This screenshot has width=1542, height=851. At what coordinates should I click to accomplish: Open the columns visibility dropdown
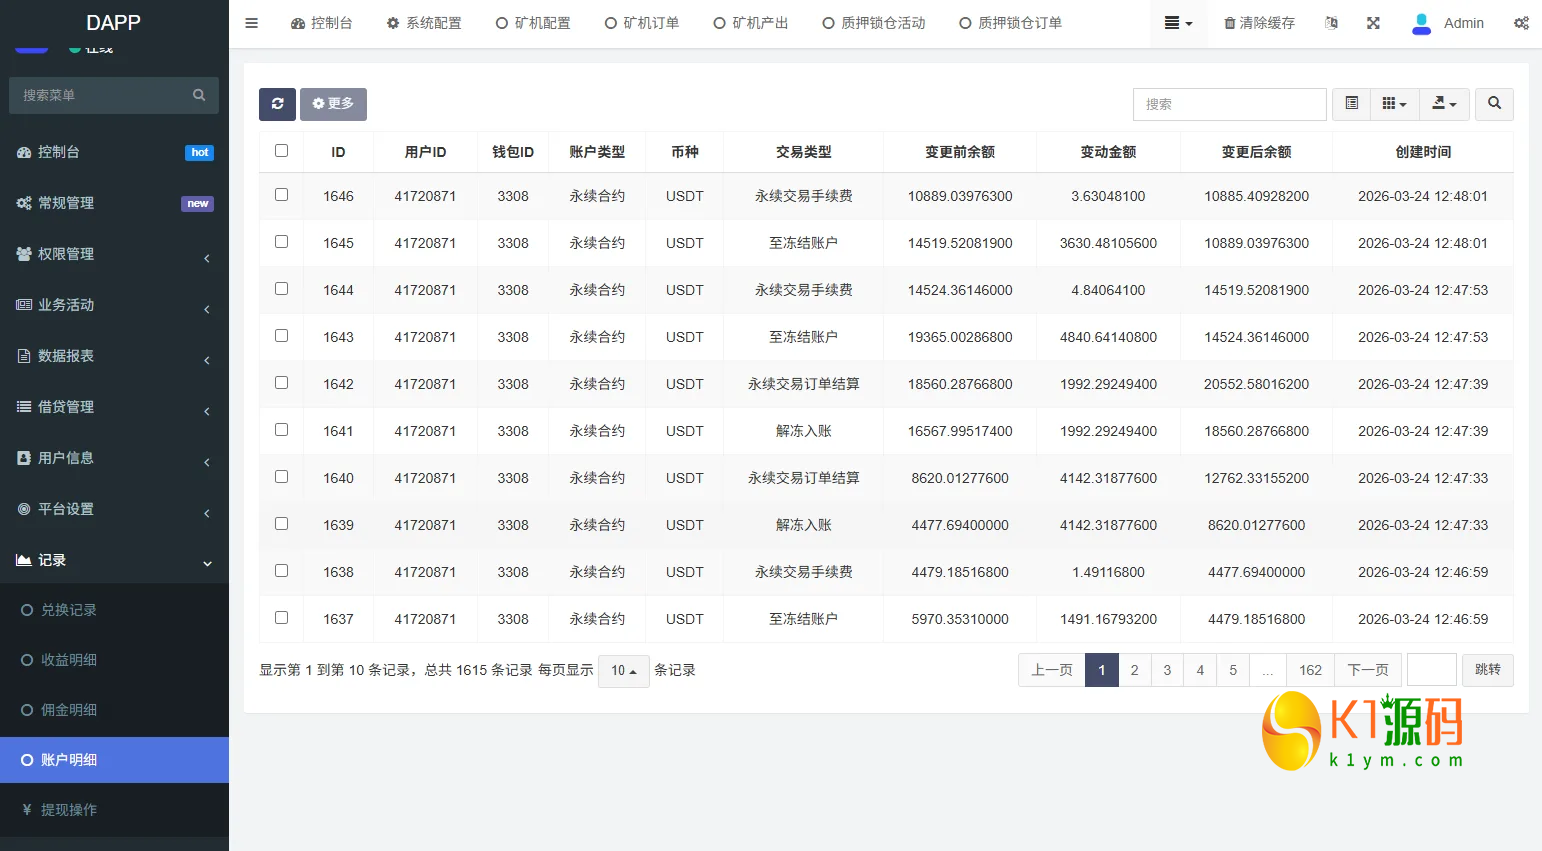(1394, 104)
